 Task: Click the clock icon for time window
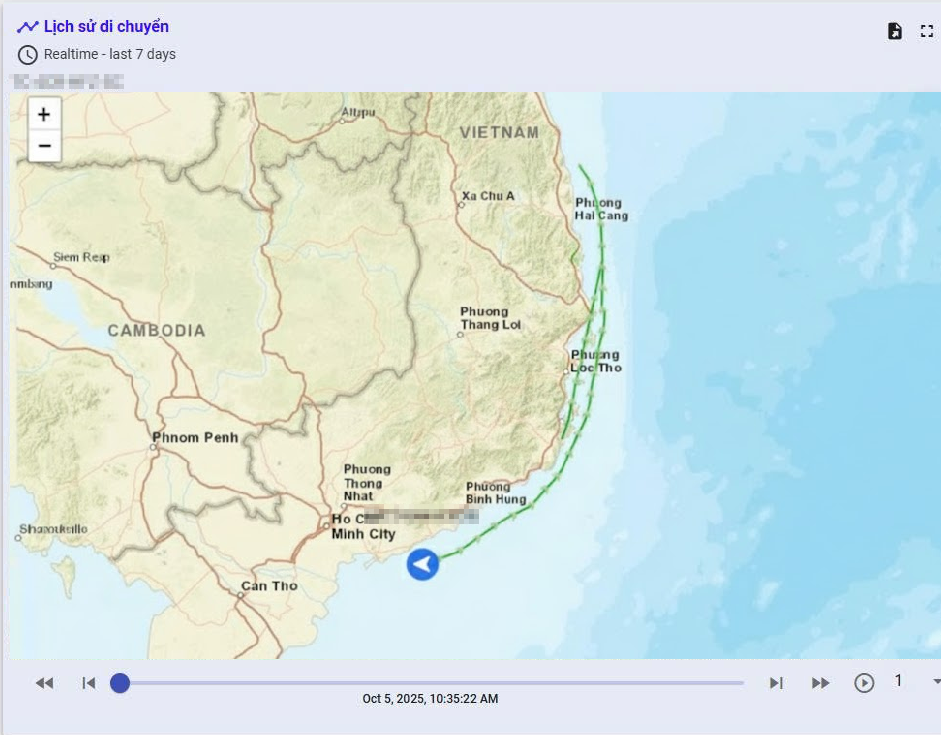coord(28,54)
